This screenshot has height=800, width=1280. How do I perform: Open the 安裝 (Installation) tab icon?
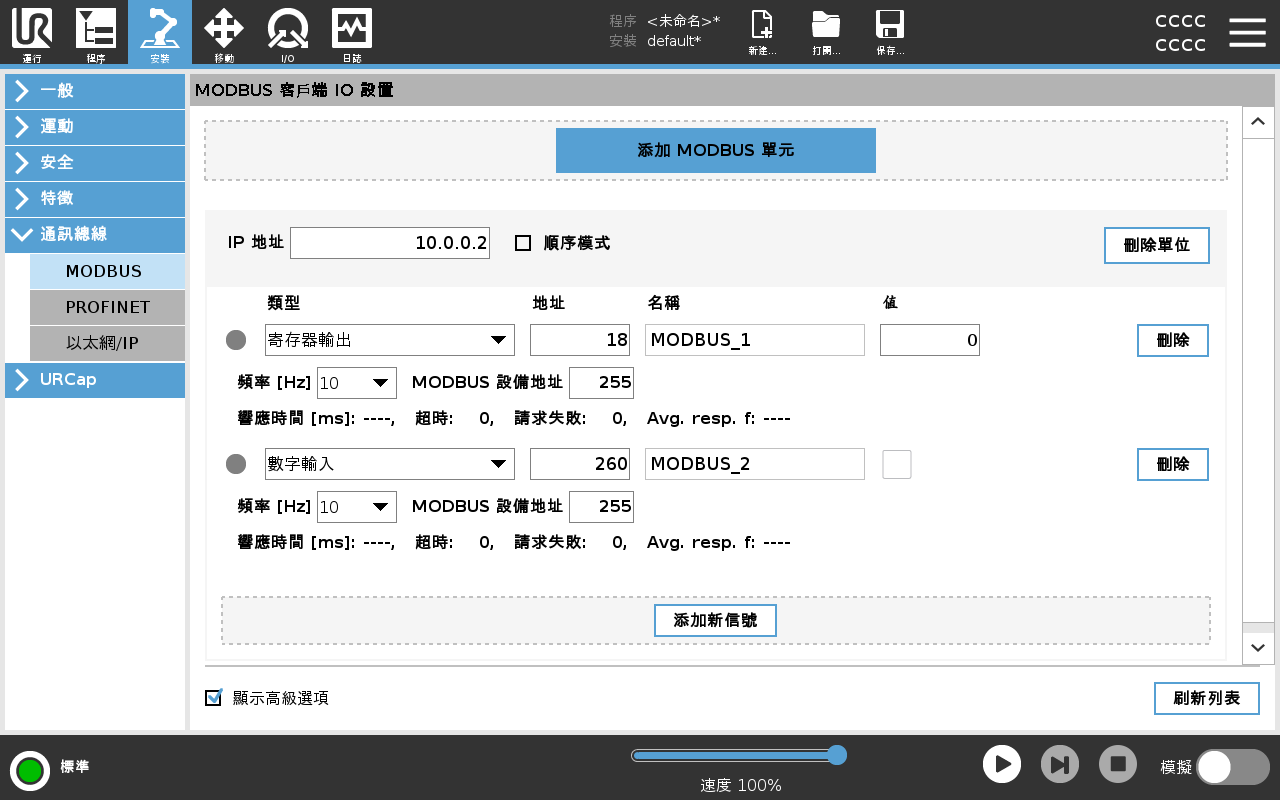point(160,33)
